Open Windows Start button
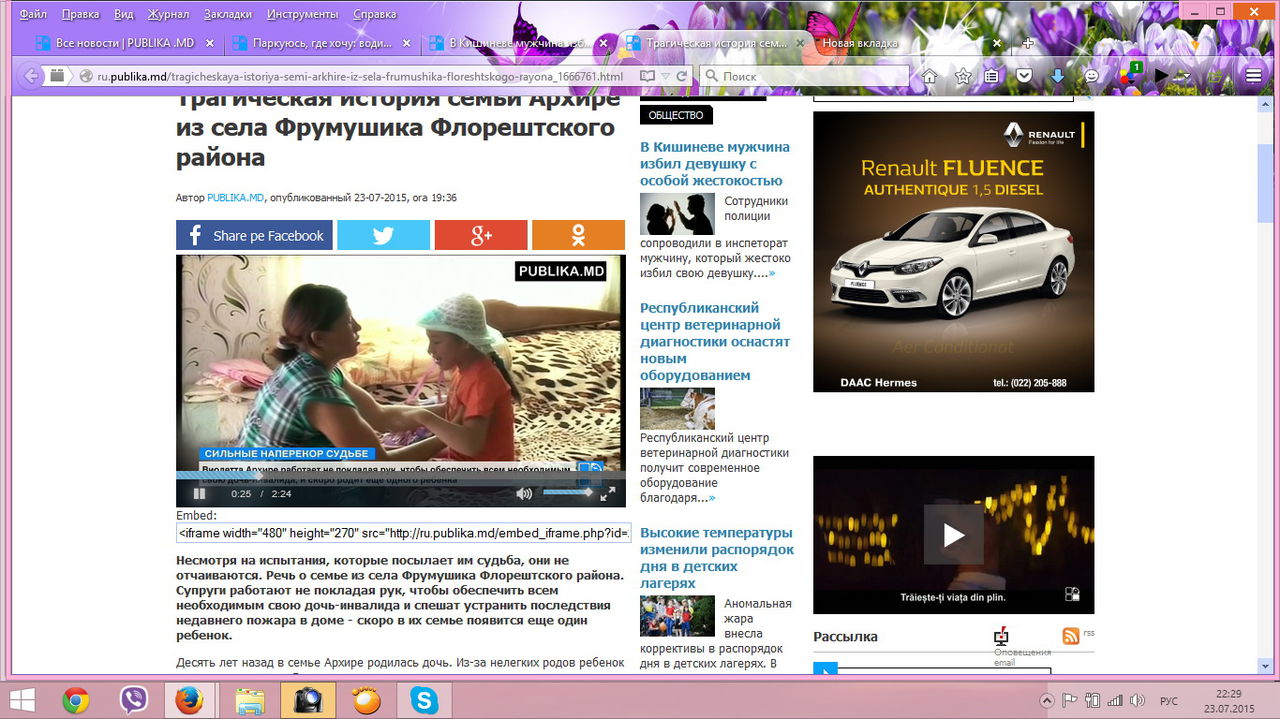 coord(21,700)
